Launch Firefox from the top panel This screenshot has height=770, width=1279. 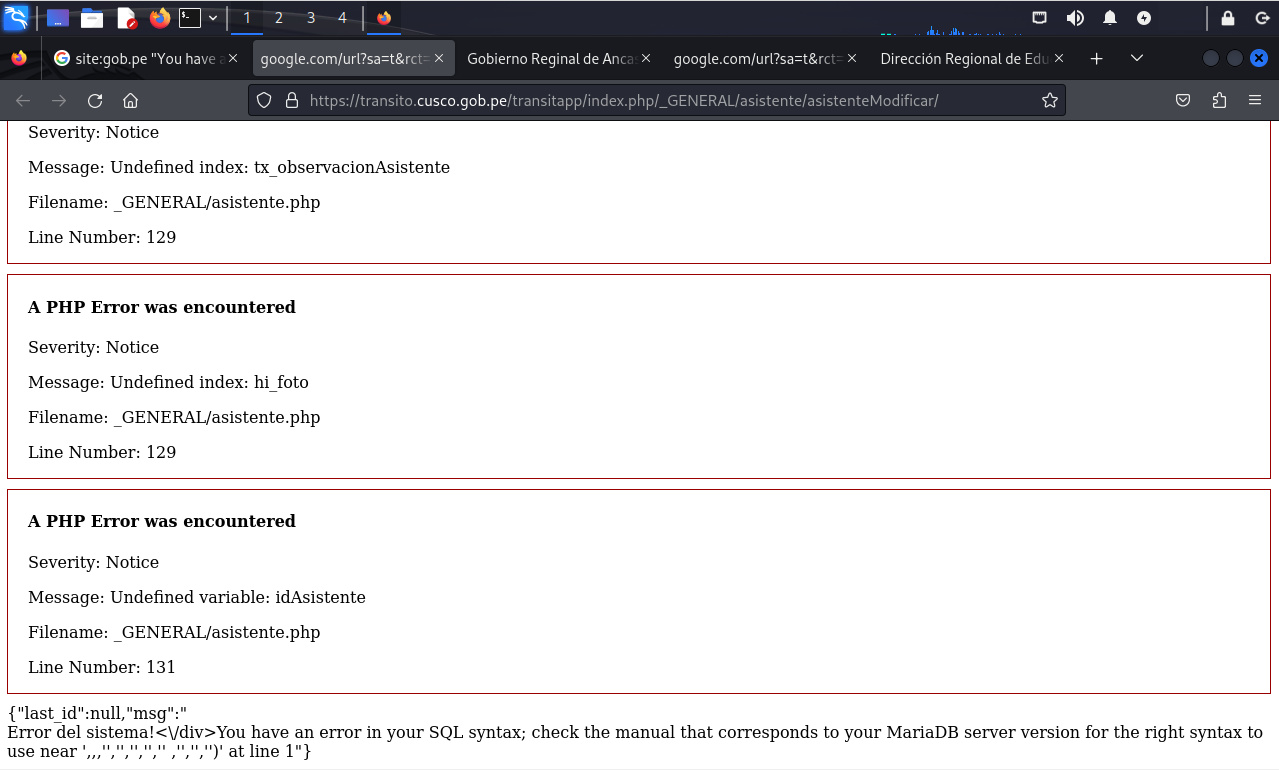coord(159,18)
